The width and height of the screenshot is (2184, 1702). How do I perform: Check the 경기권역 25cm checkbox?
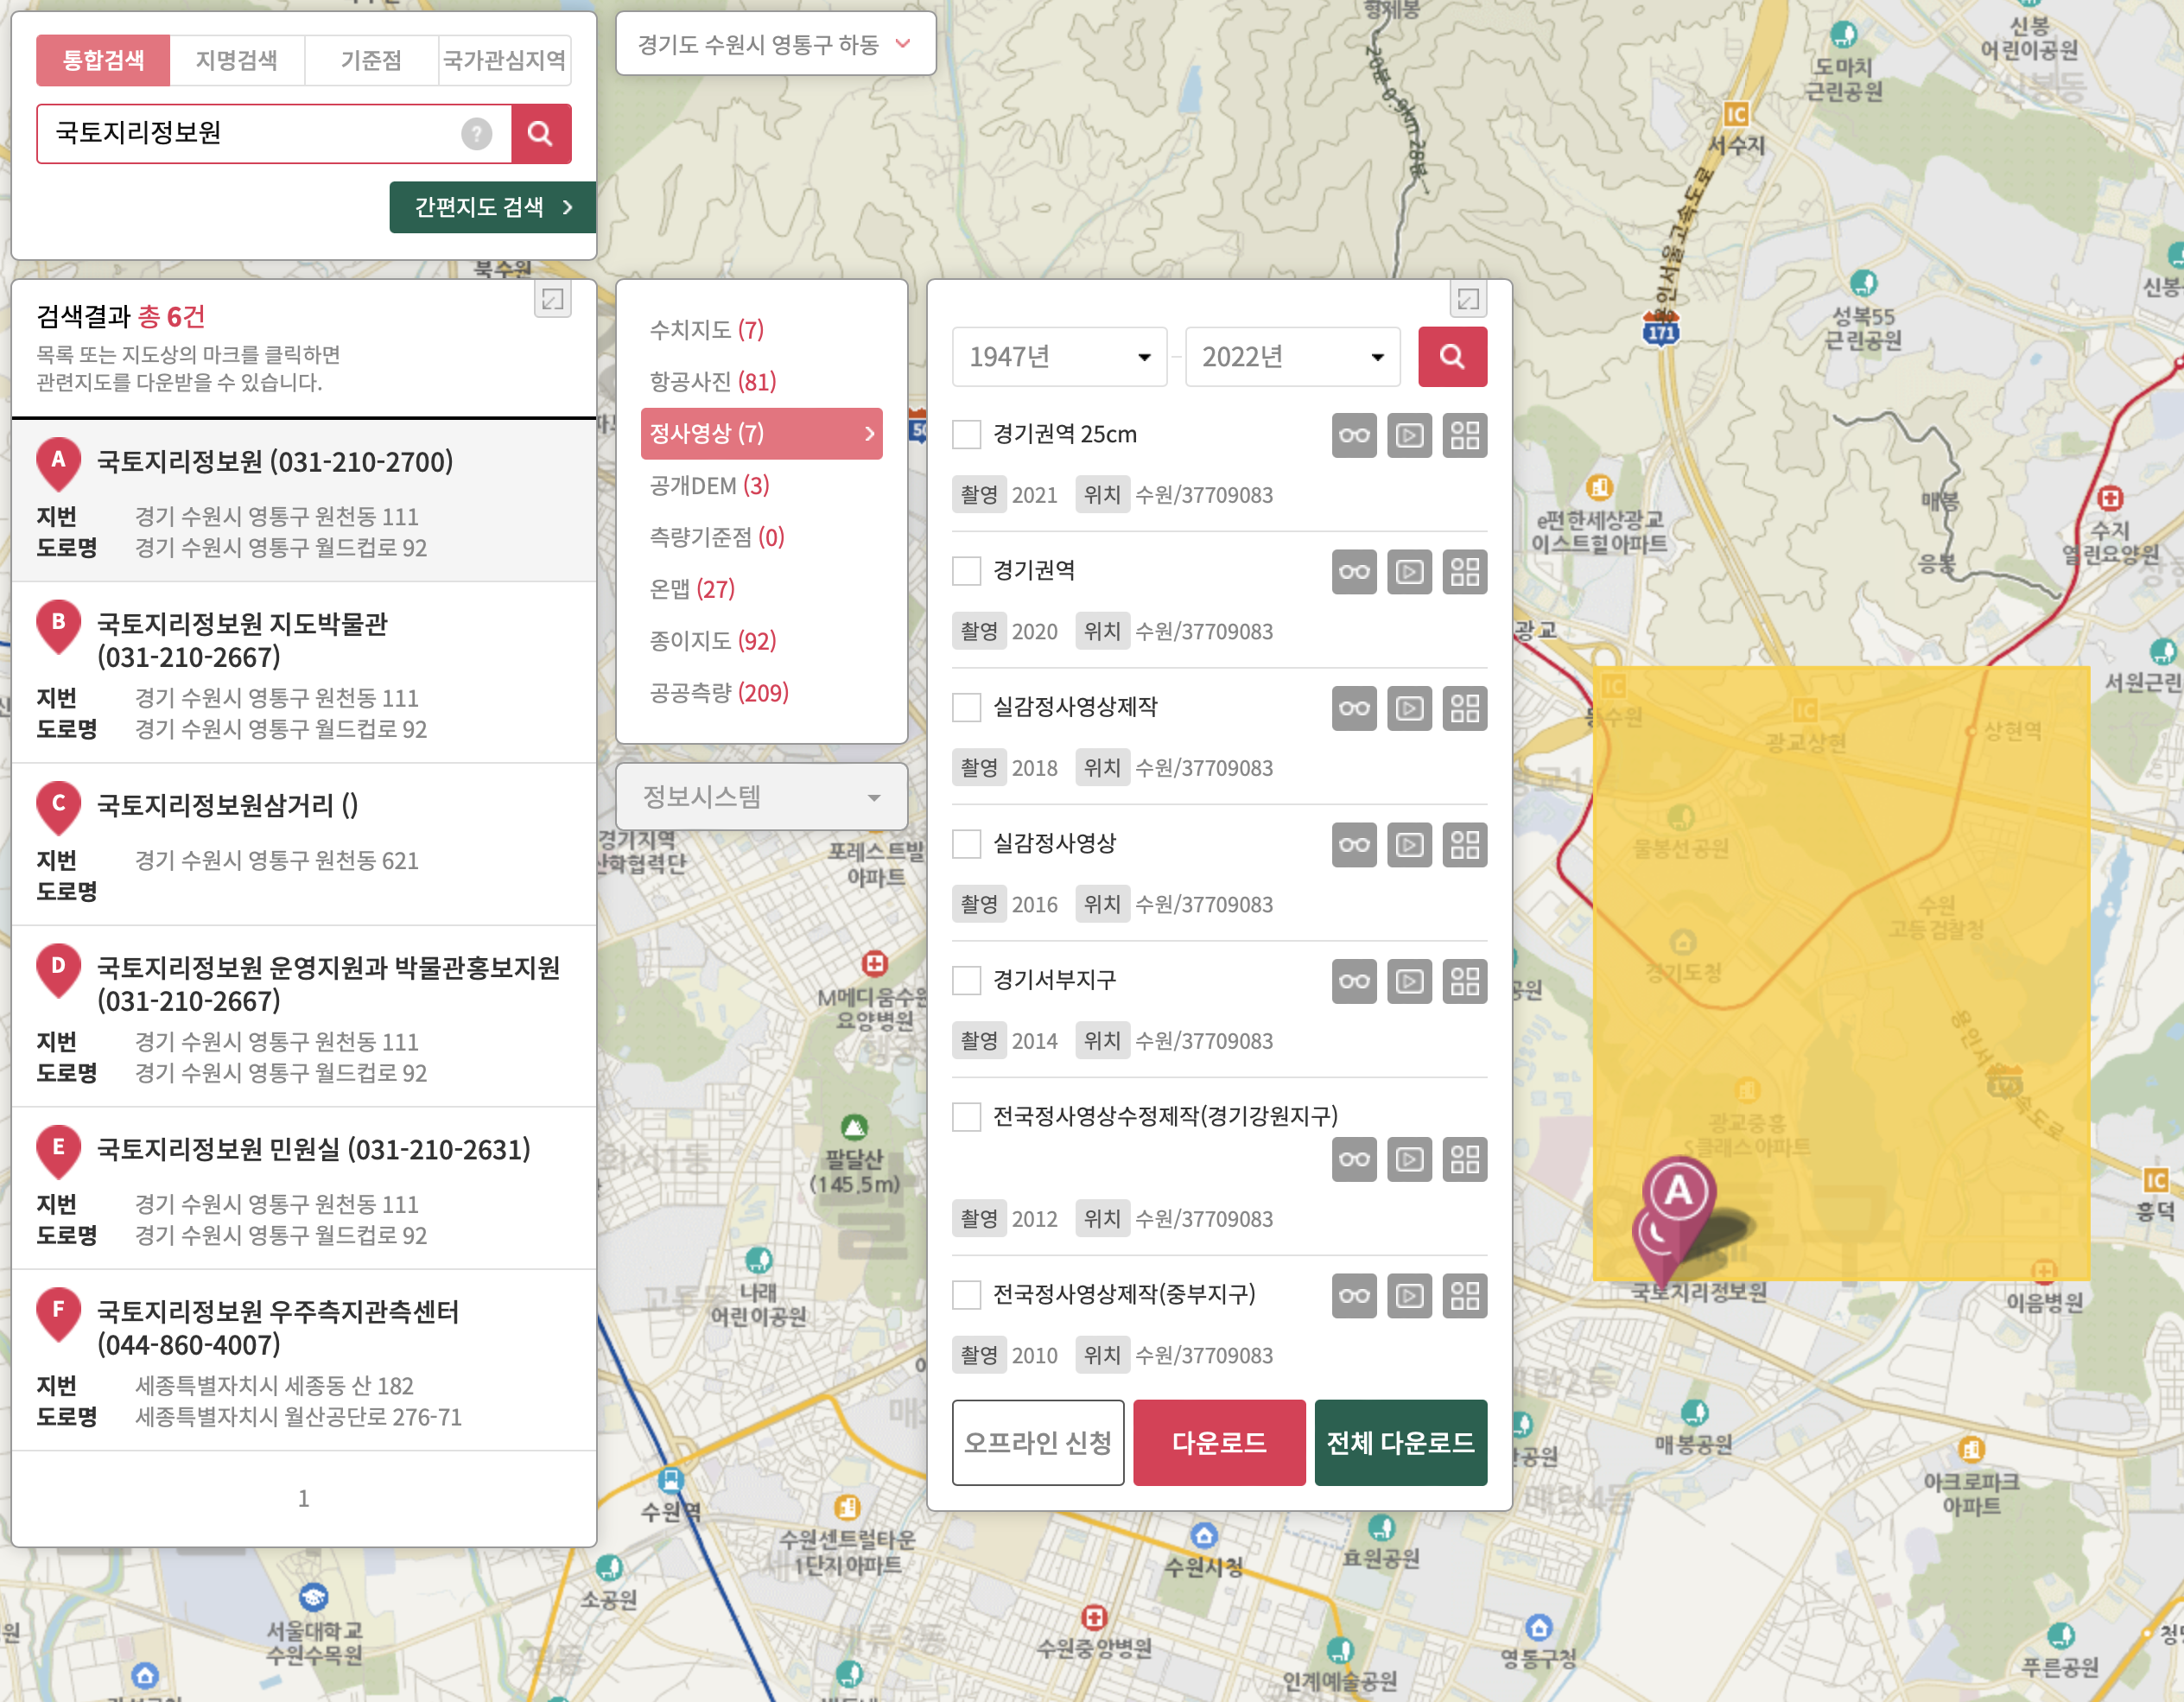tap(966, 435)
